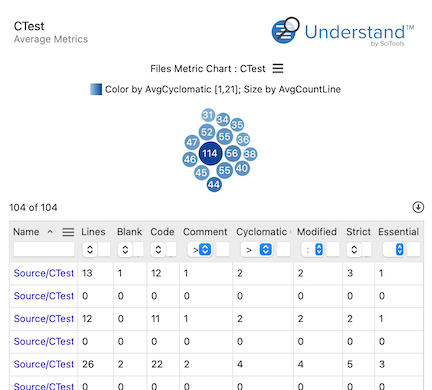Image resolution: width=432 pixels, height=390 pixels.
Task: Click the '104 of 104' row count text
Action: coord(33,207)
